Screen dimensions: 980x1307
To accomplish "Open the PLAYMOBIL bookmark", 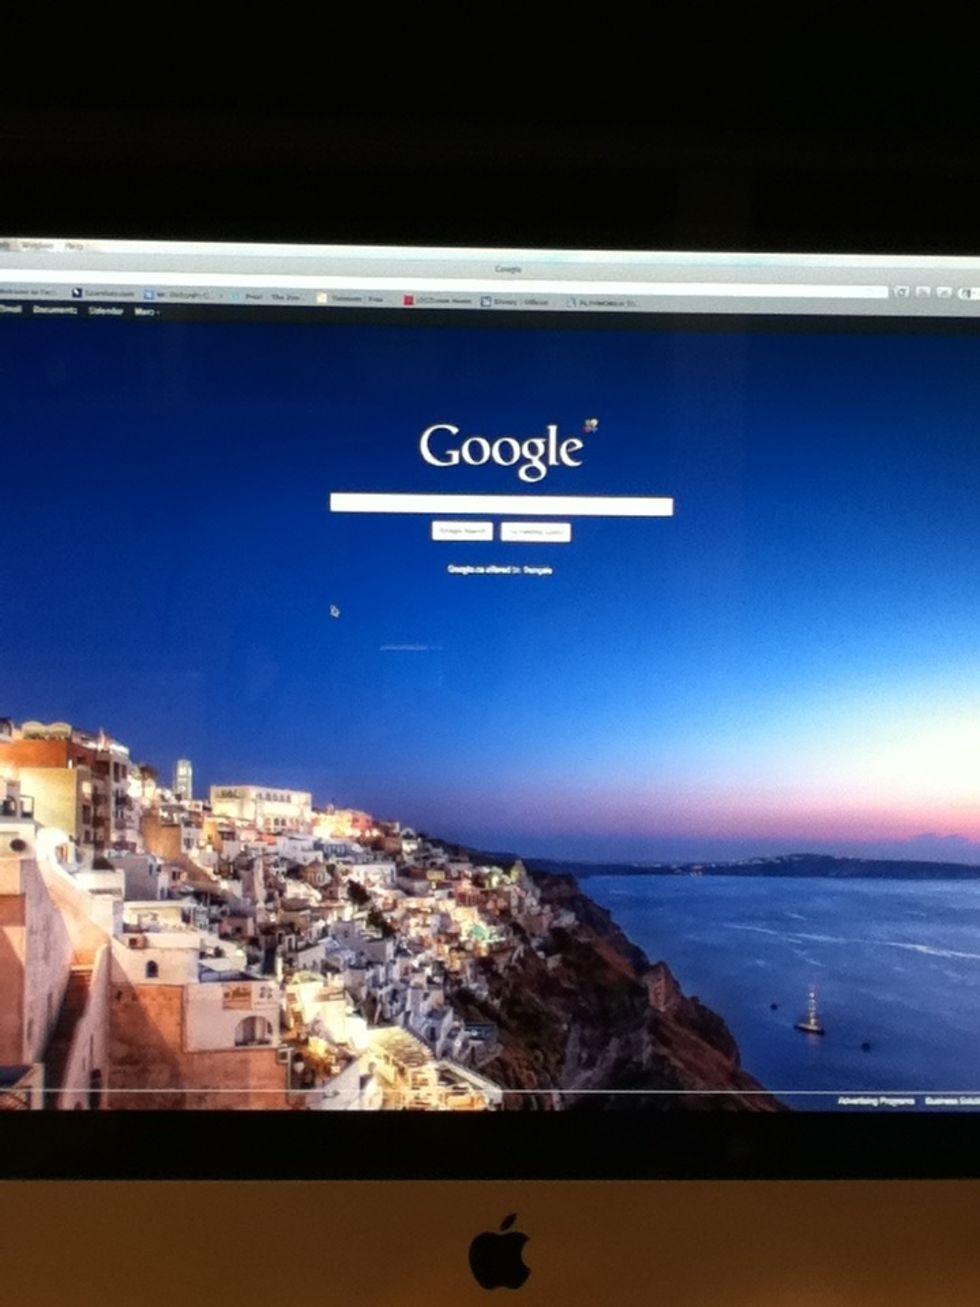I will pos(602,302).
